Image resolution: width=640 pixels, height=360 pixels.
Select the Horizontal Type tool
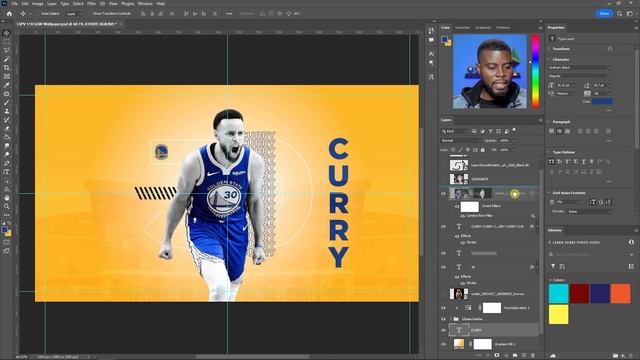point(7,172)
